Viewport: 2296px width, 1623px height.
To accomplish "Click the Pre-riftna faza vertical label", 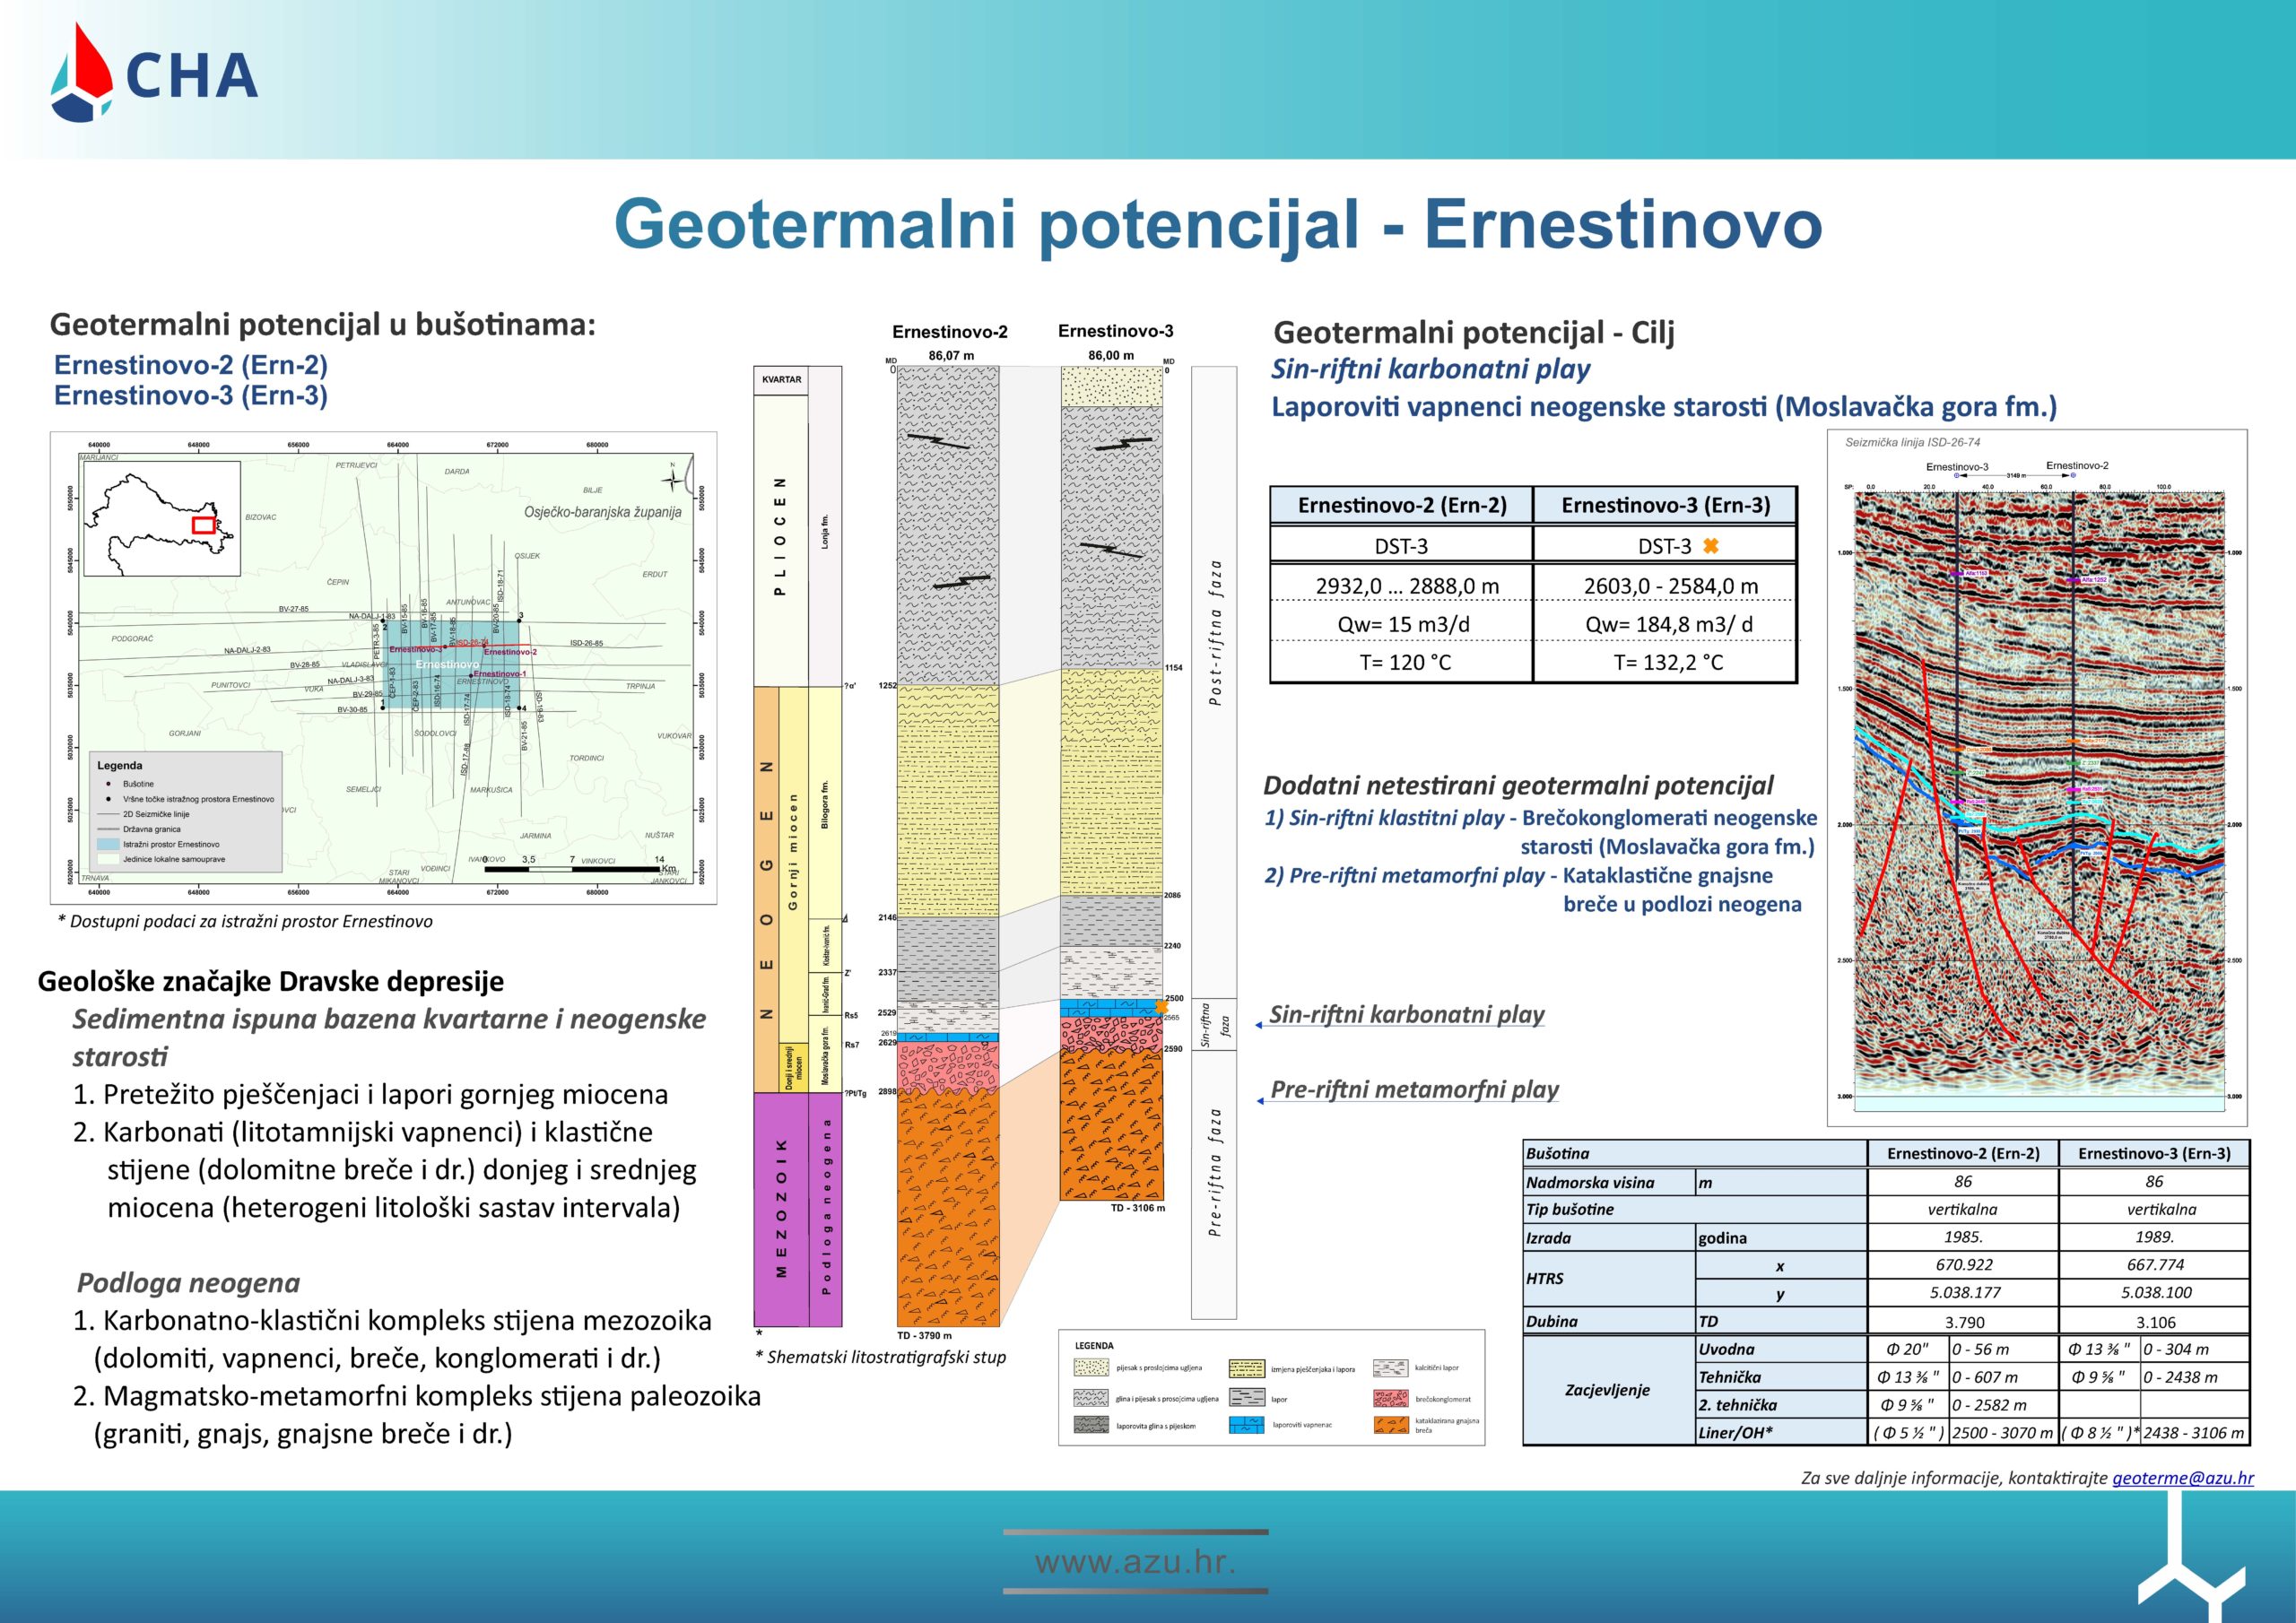I will point(1215,1171).
